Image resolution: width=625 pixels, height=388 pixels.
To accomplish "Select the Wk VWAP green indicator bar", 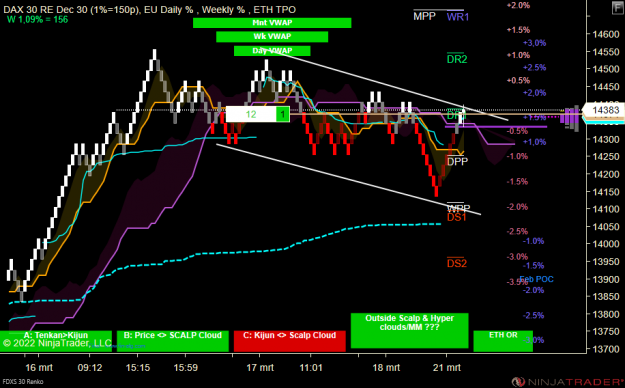I will click(x=272, y=37).
